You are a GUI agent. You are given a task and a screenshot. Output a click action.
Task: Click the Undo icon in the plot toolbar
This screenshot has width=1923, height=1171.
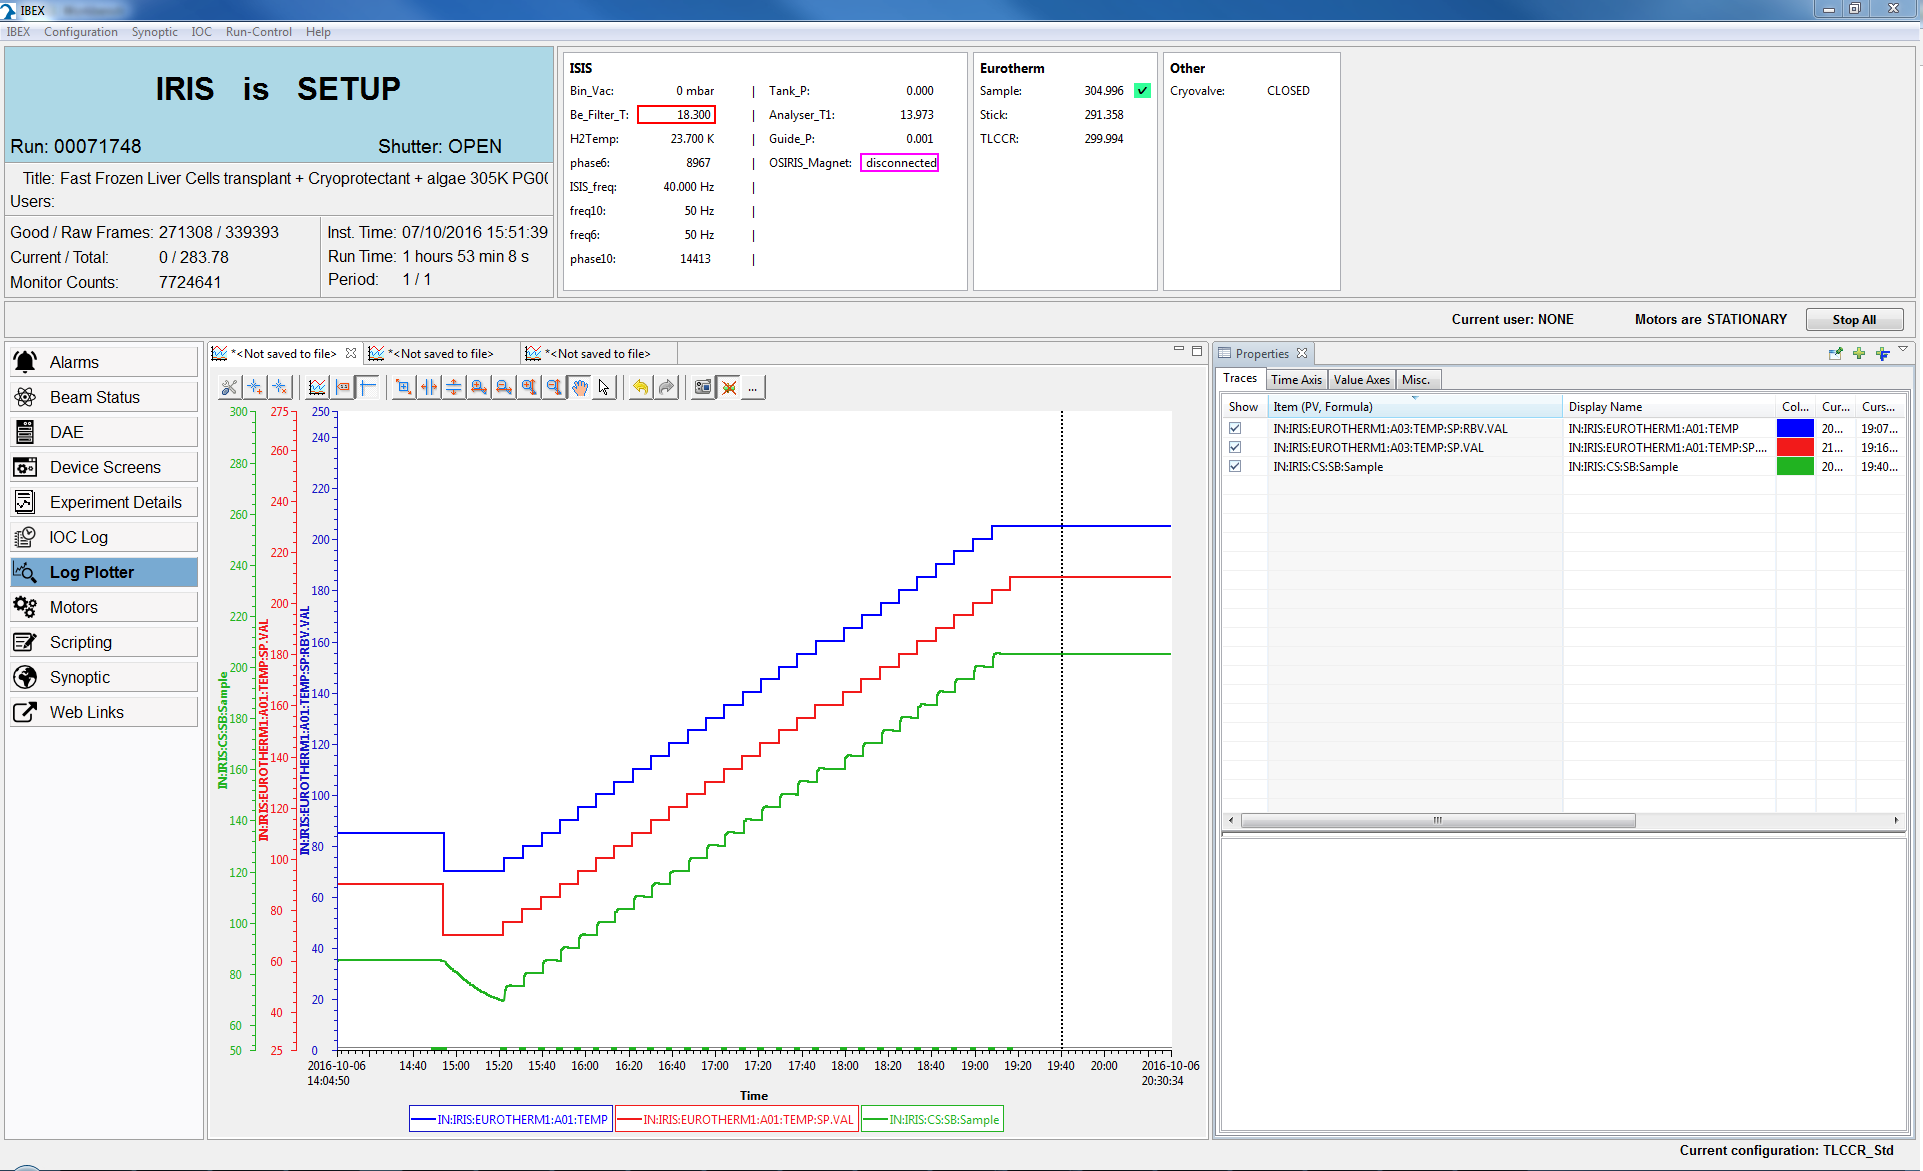(640, 387)
